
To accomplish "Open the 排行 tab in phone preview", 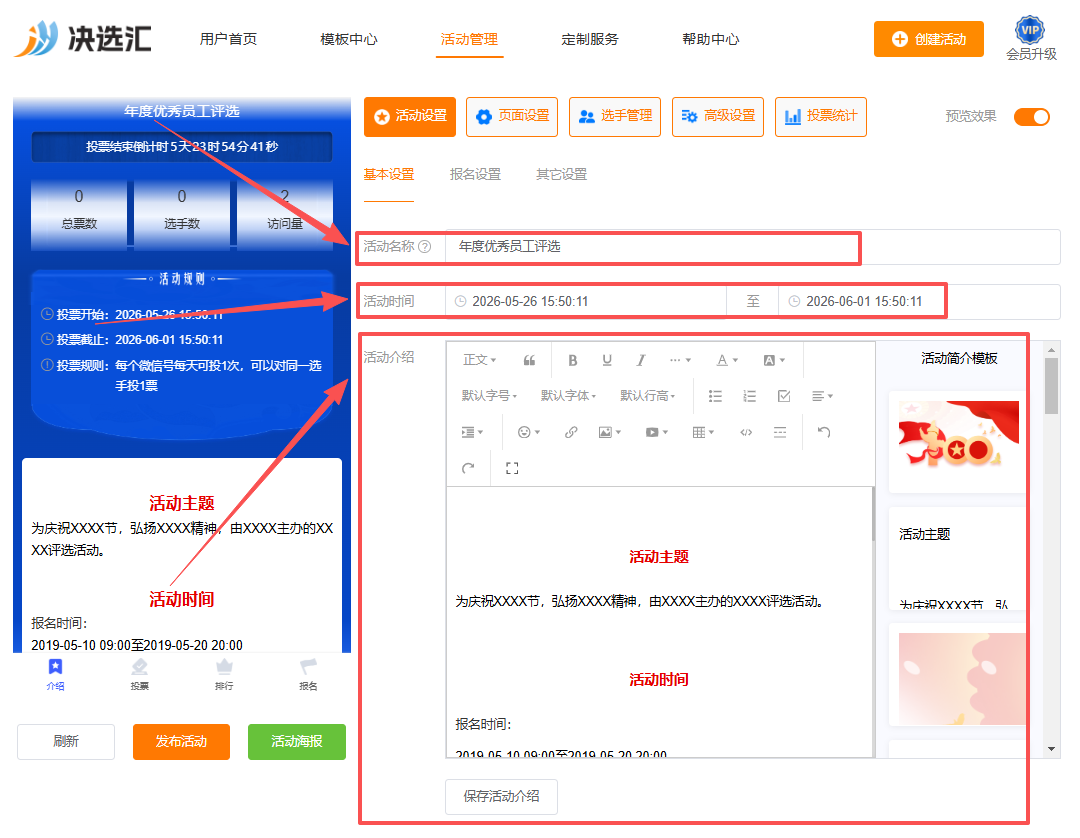I will point(224,674).
